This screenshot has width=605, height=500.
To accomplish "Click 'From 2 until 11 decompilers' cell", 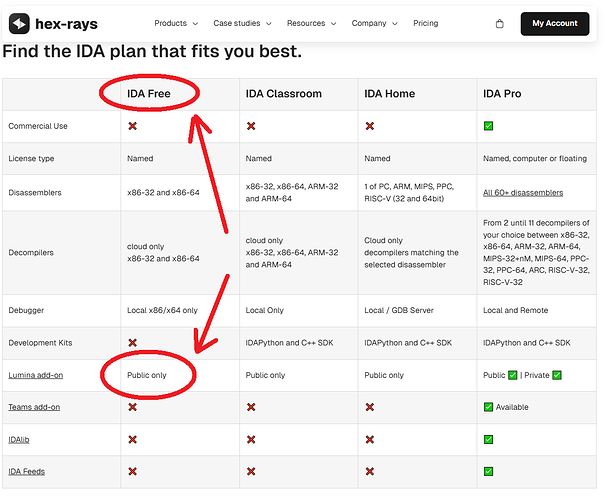I will (536, 252).
